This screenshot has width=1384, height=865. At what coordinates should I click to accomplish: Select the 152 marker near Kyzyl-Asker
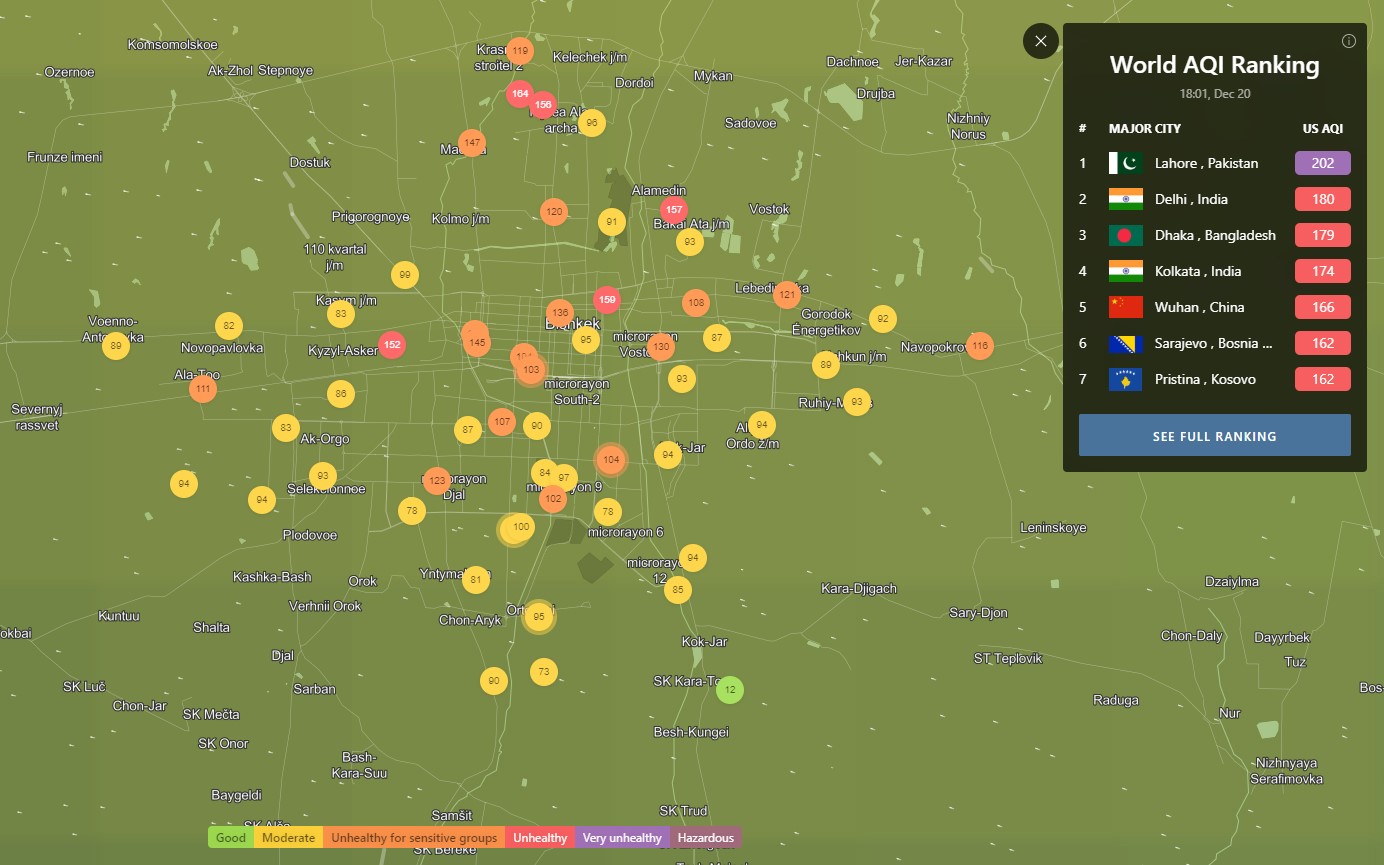pos(392,345)
